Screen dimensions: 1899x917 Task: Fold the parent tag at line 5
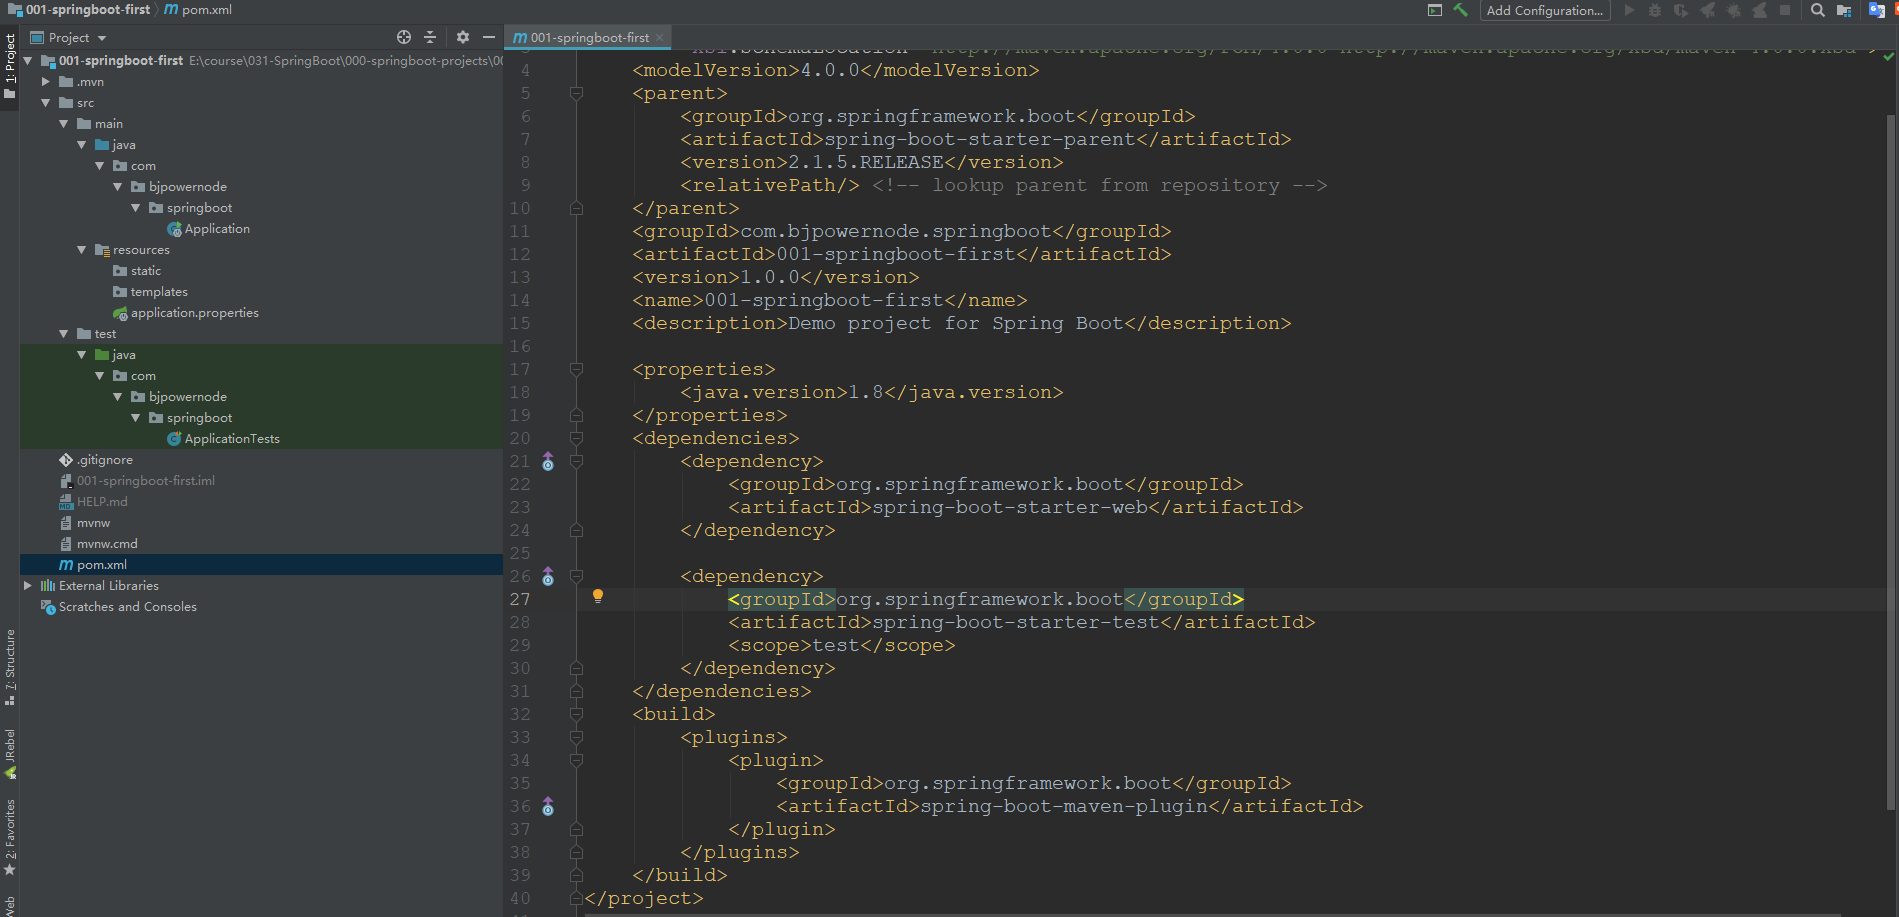pyautogui.click(x=576, y=93)
